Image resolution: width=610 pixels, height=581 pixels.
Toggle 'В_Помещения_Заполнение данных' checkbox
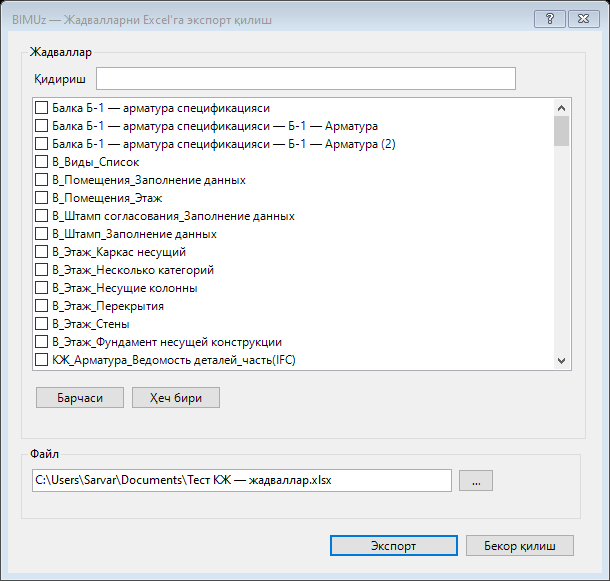(41, 180)
